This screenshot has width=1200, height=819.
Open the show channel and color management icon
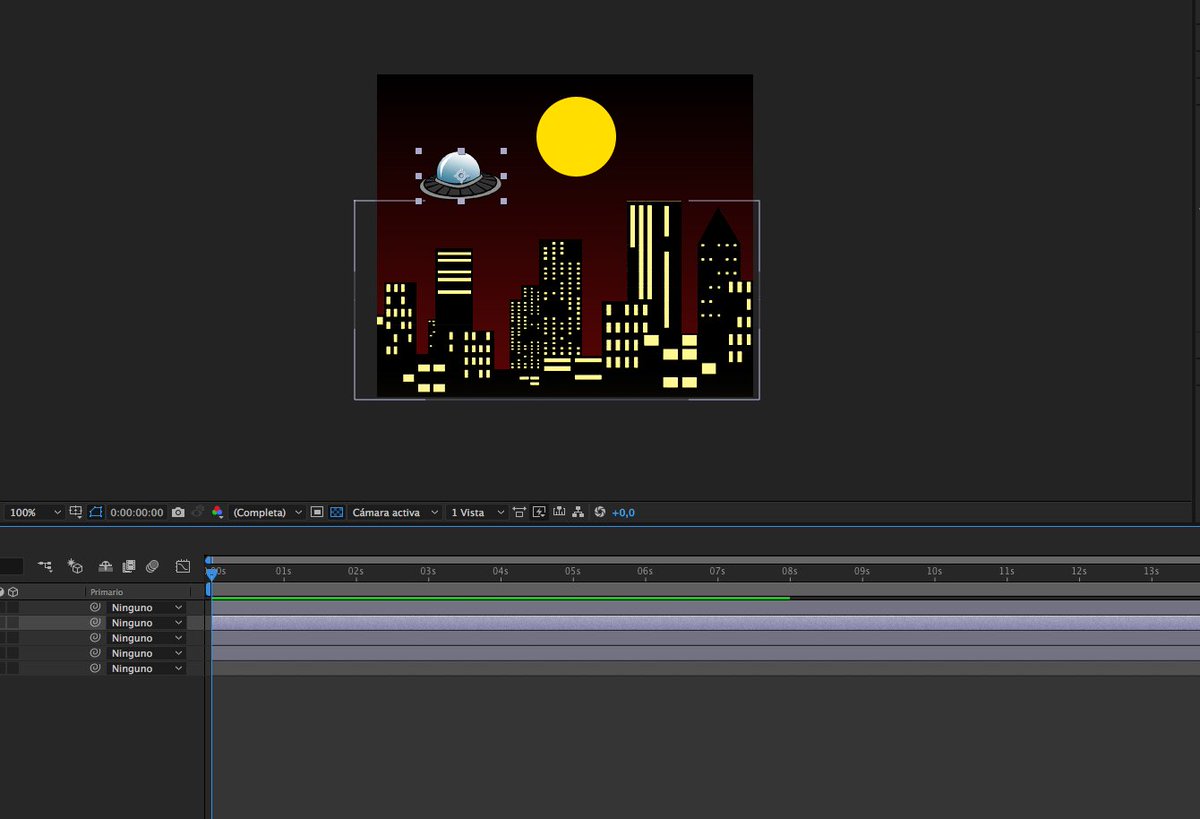217,512
